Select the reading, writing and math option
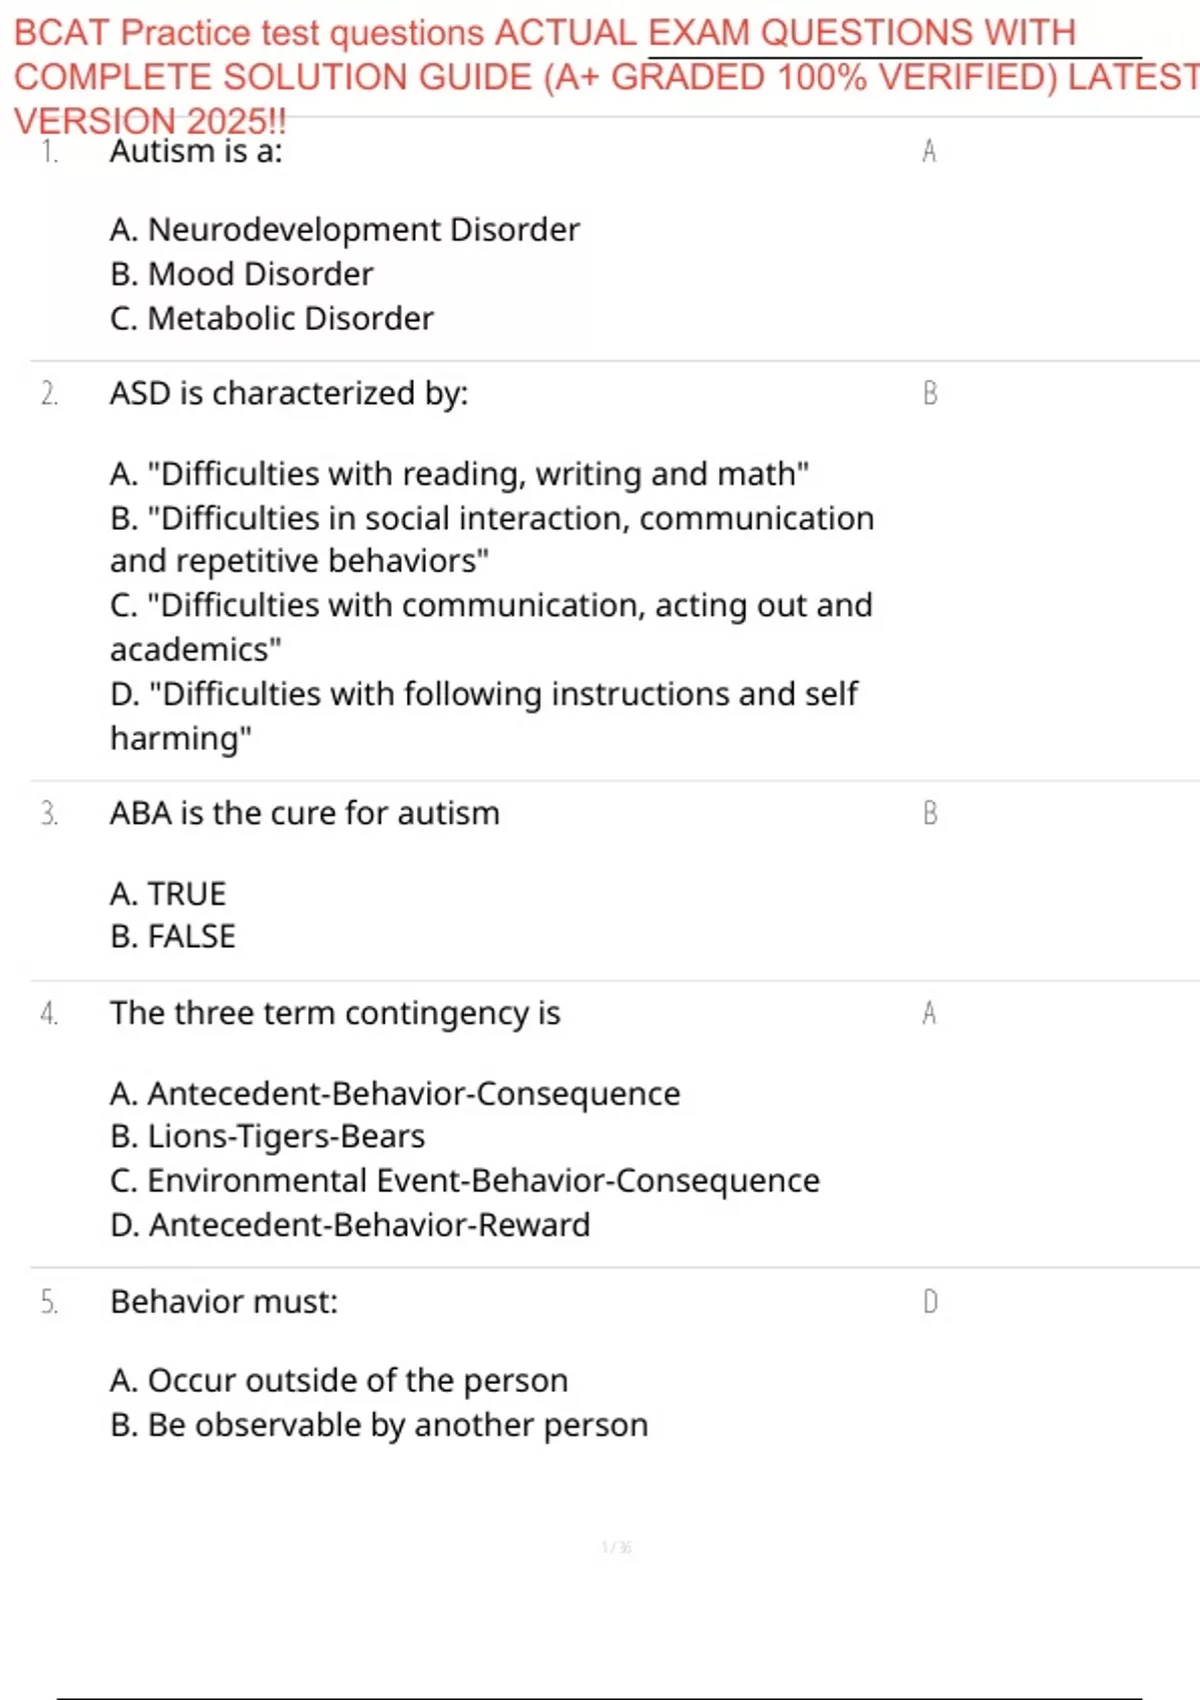 tap(459, 473)
